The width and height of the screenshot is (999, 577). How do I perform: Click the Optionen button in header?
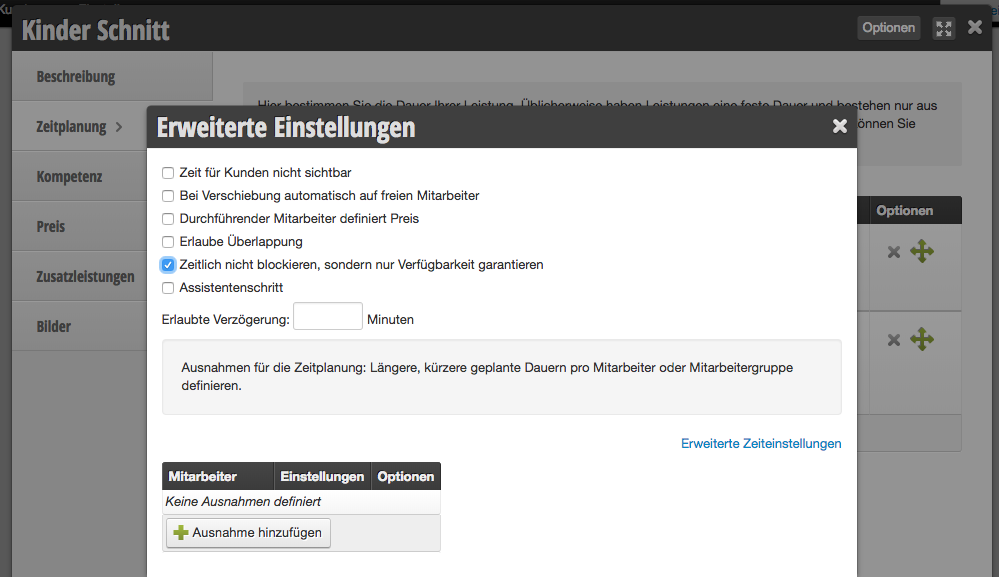[888, 27]
